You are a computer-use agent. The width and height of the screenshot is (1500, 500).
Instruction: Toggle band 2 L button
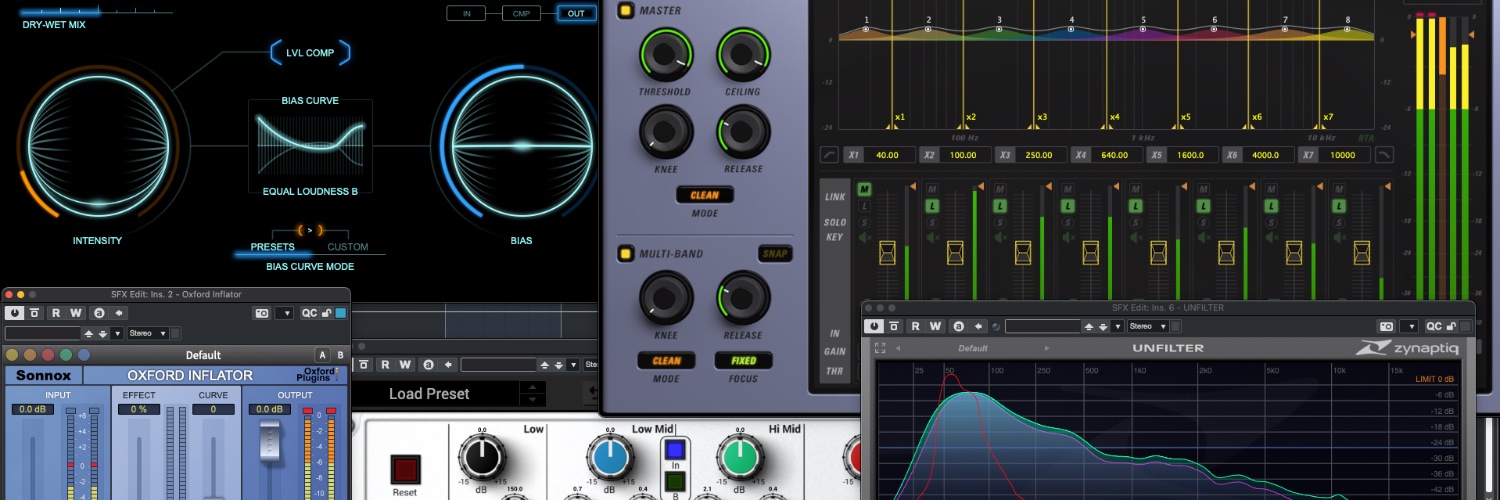[932, 206]
